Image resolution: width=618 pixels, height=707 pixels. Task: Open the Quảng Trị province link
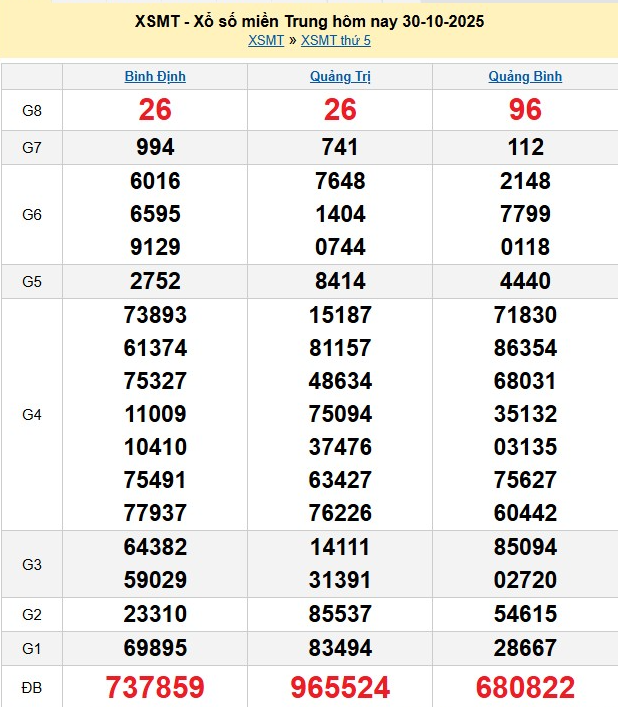pyautogui.click(x=340, y=76)
